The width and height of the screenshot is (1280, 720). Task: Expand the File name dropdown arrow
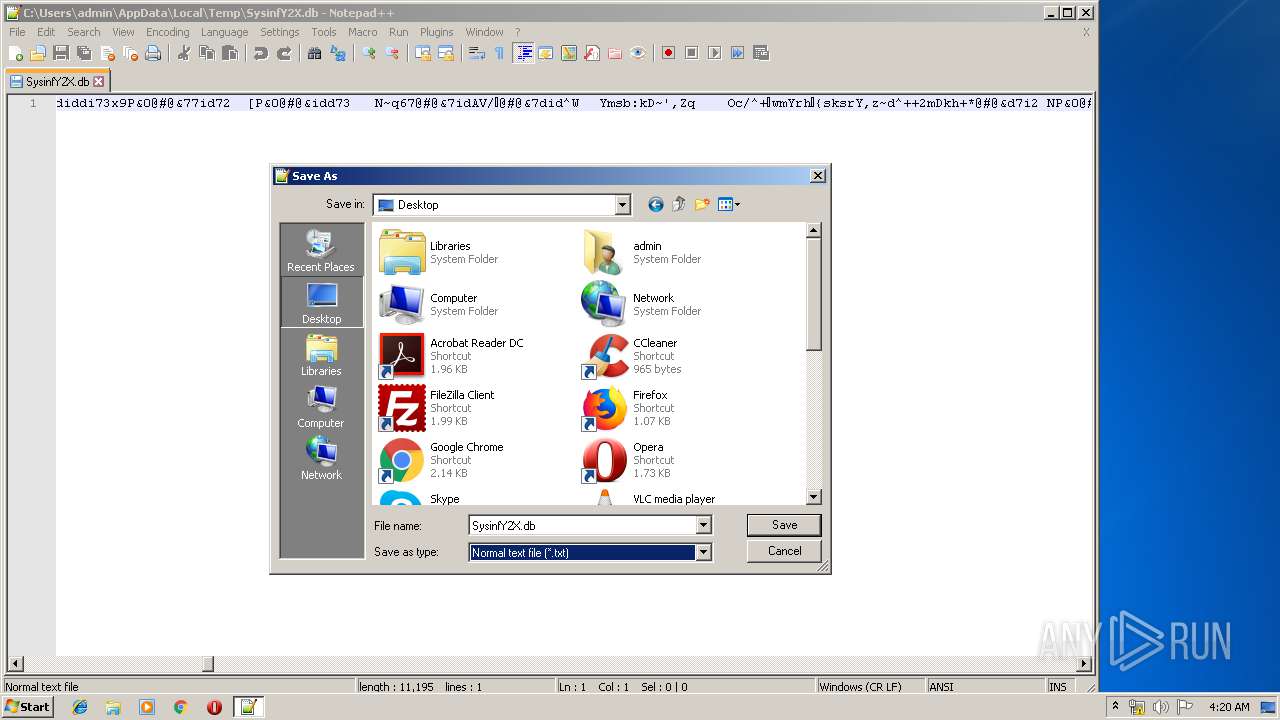click(703, 525)
